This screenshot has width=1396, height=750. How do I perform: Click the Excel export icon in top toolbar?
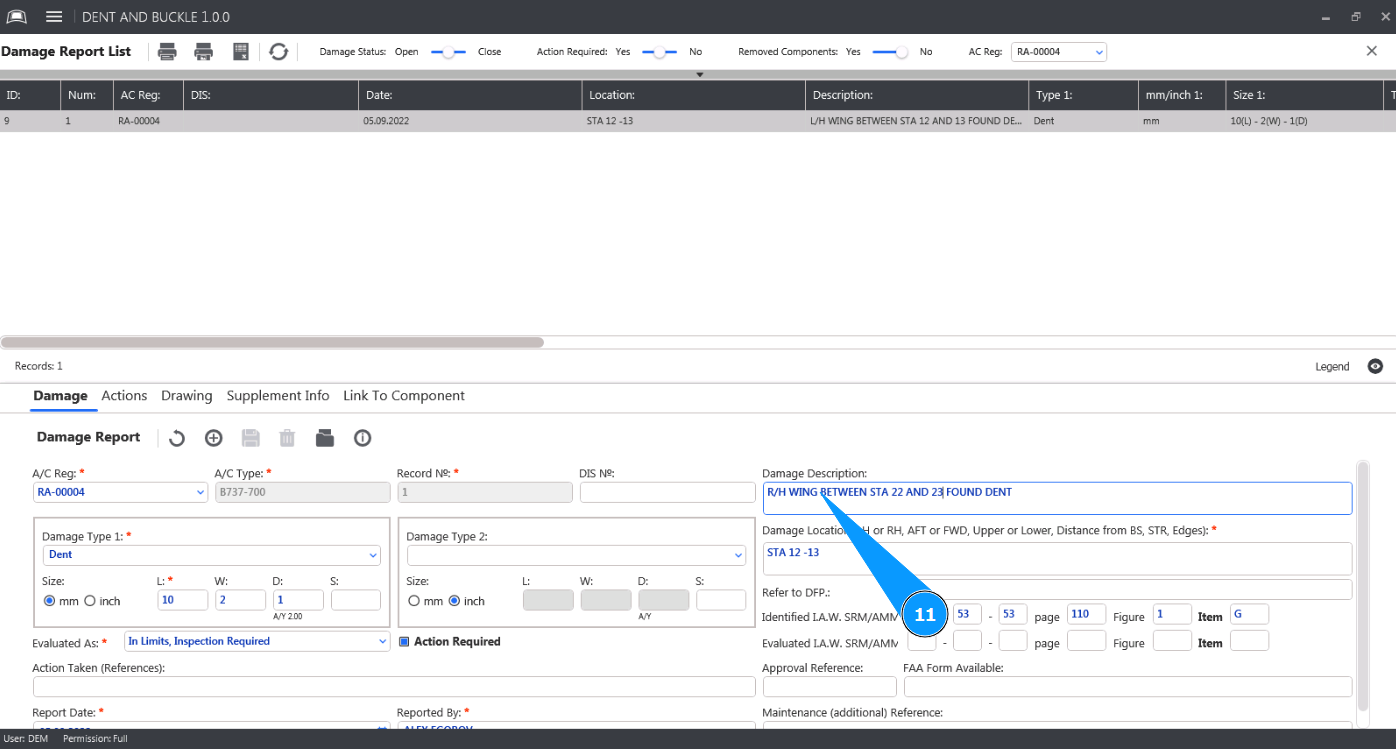tap(241, 52)
